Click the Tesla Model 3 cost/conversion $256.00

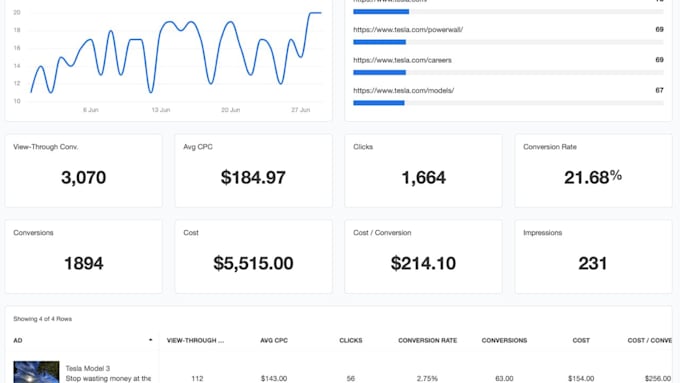(x=657, y=379)
